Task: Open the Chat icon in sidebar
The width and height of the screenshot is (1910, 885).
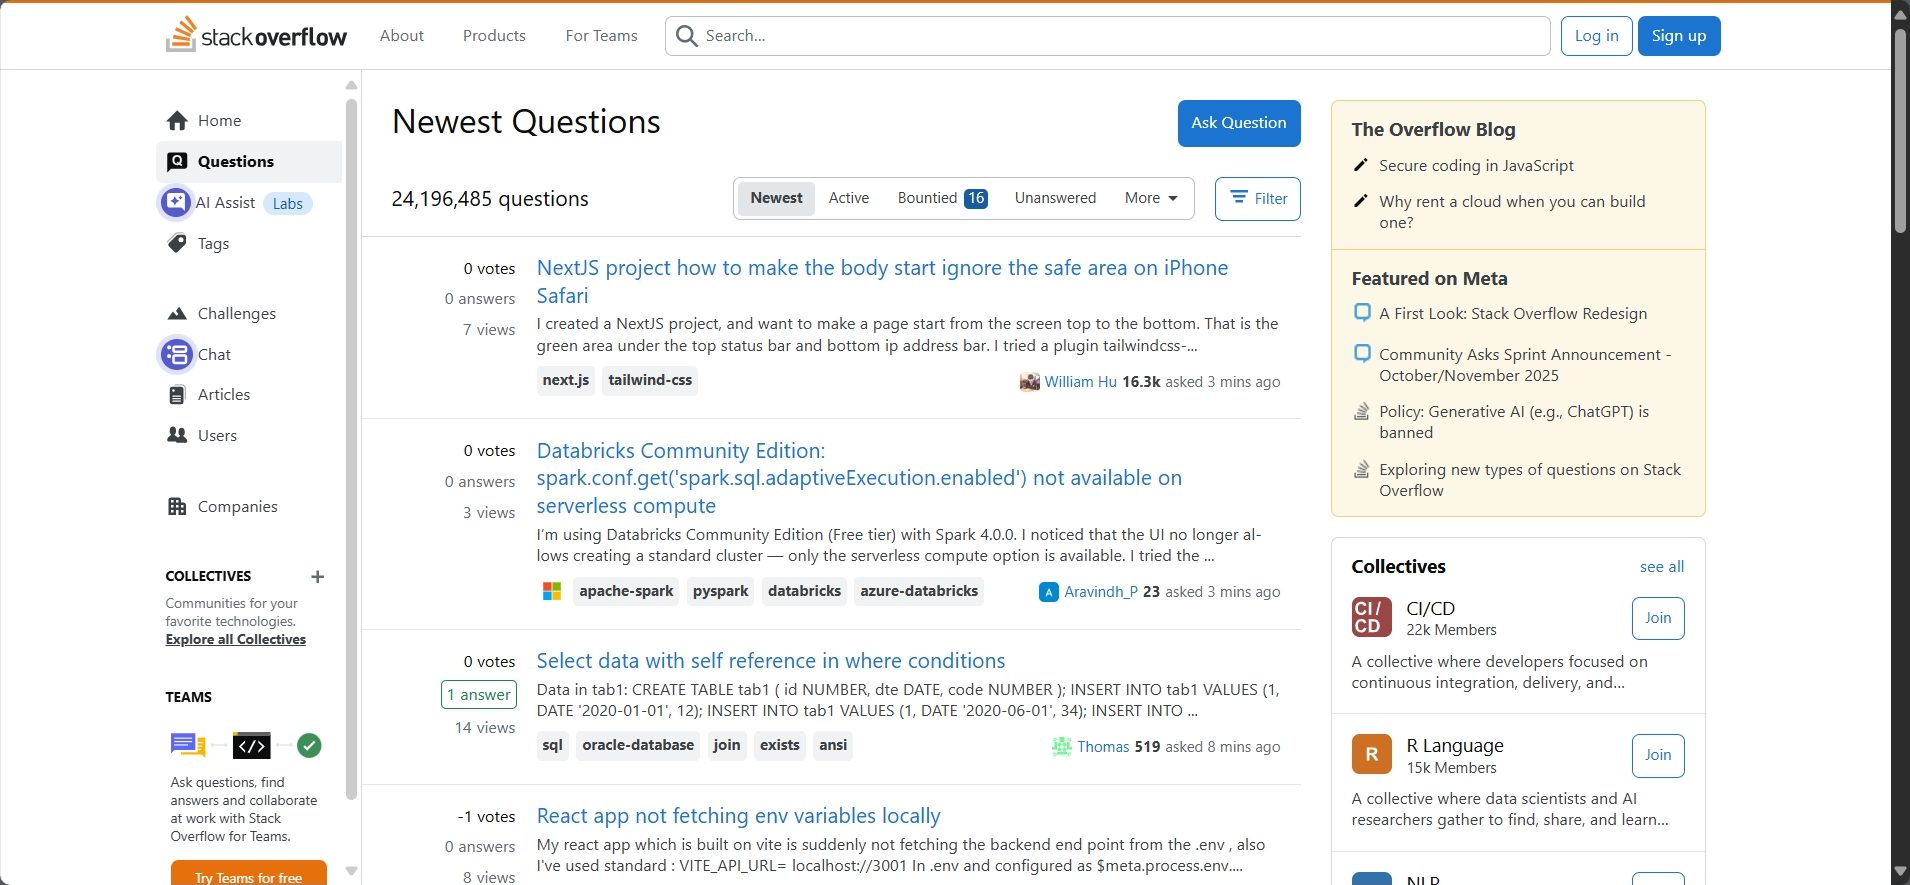Action: (x=177, y=355)
